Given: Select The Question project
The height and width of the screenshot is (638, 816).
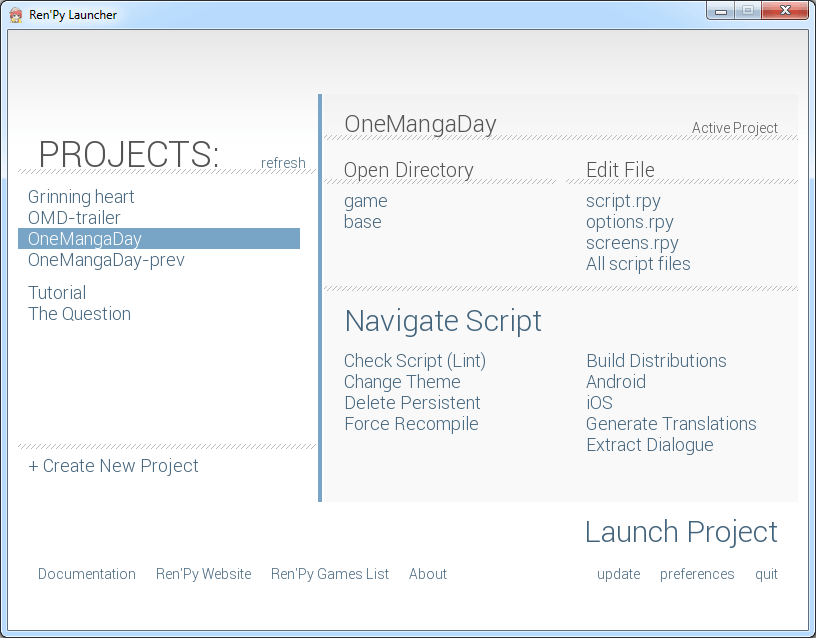Looking at the screenshot, I should click(x=79, y=314).
